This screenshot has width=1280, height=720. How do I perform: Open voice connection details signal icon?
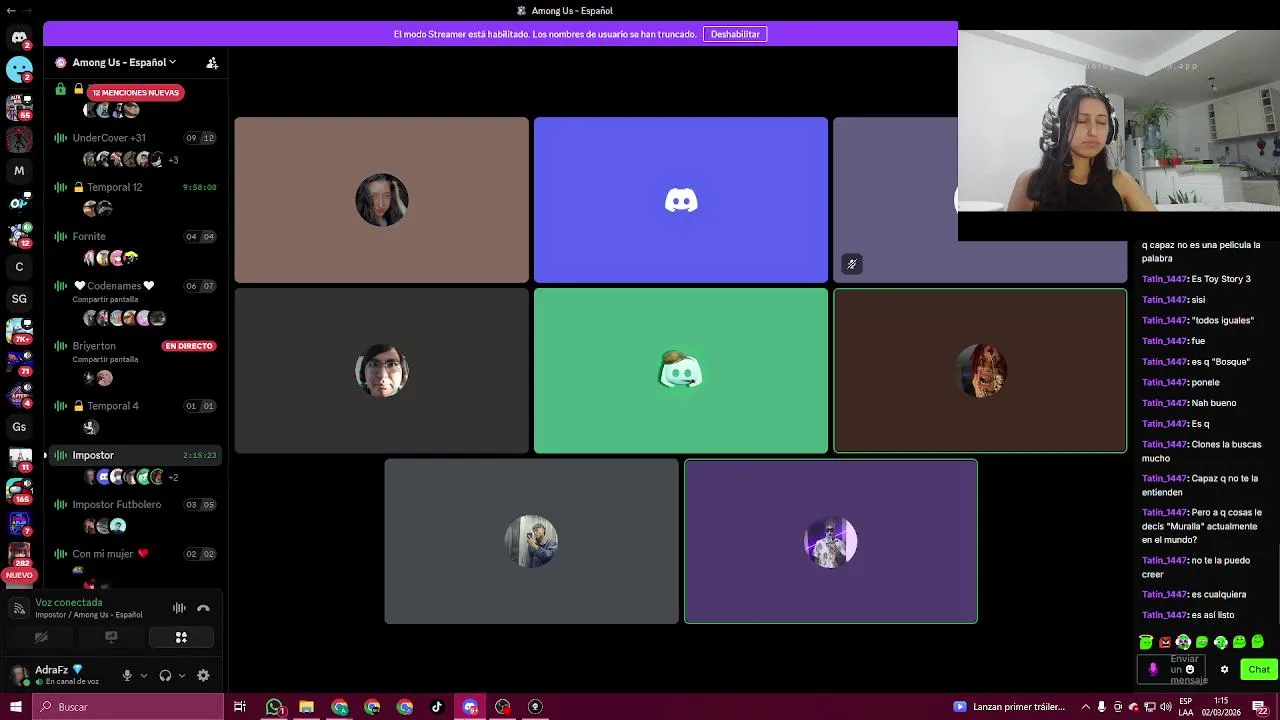(x=19, y=608)
